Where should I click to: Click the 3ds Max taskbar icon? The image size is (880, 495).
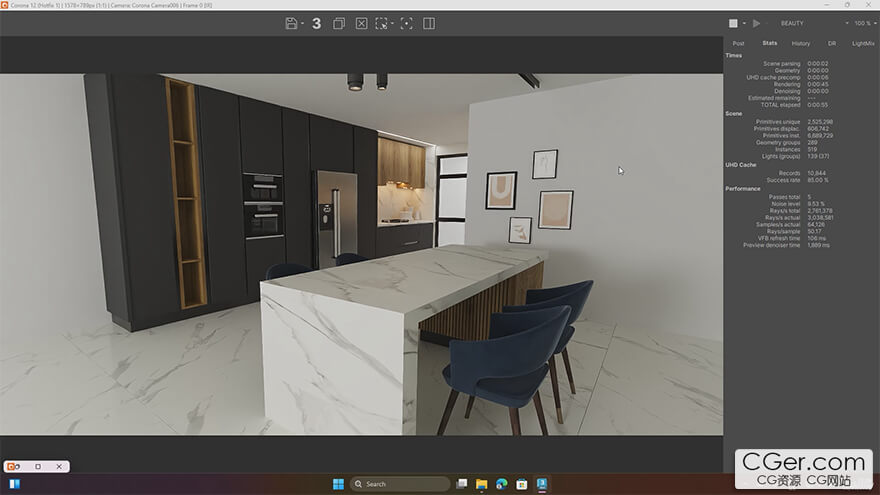(x=542, y=484)
